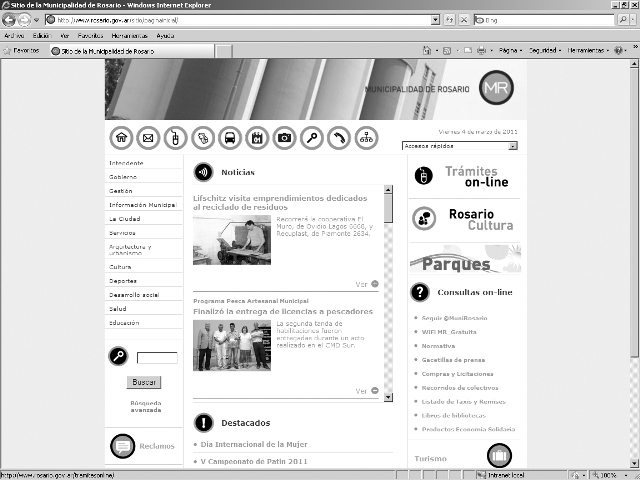640x480 pixels.
Task: Open the Edición menu
Action: coord(42,36)
